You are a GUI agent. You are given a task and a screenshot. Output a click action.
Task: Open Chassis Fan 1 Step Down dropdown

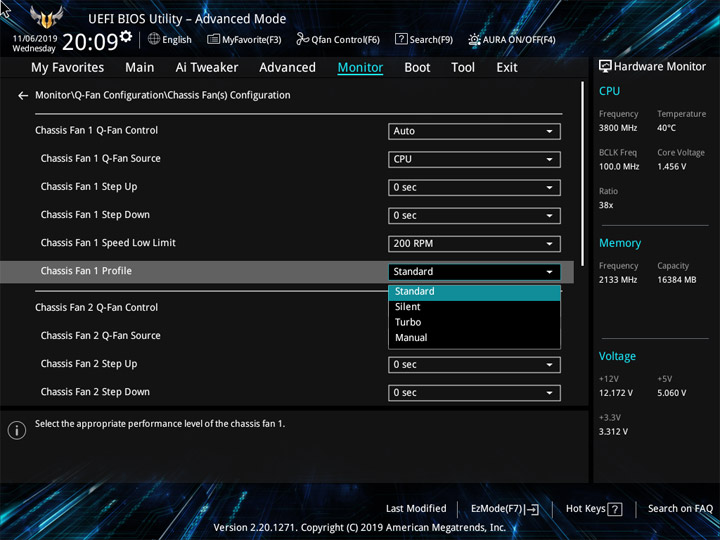pos(474,215)
